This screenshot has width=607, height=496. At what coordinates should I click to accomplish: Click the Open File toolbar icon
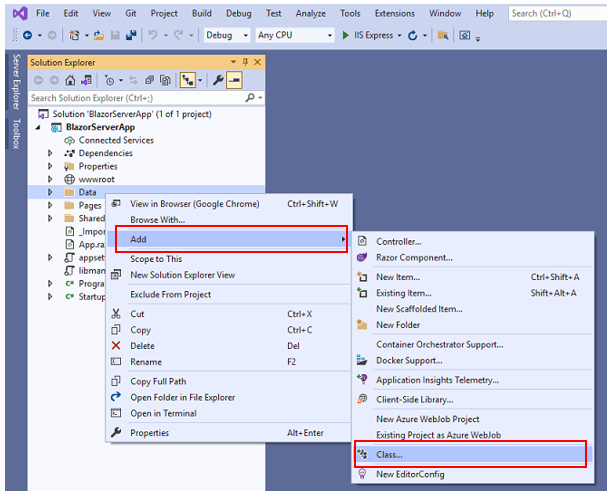(99, 36)
